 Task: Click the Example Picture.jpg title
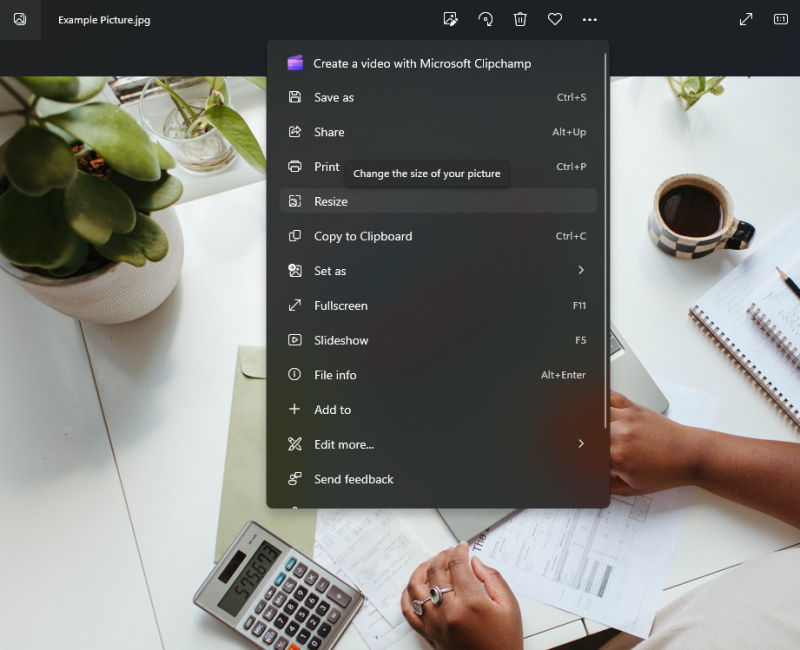(x=104, y=19)
